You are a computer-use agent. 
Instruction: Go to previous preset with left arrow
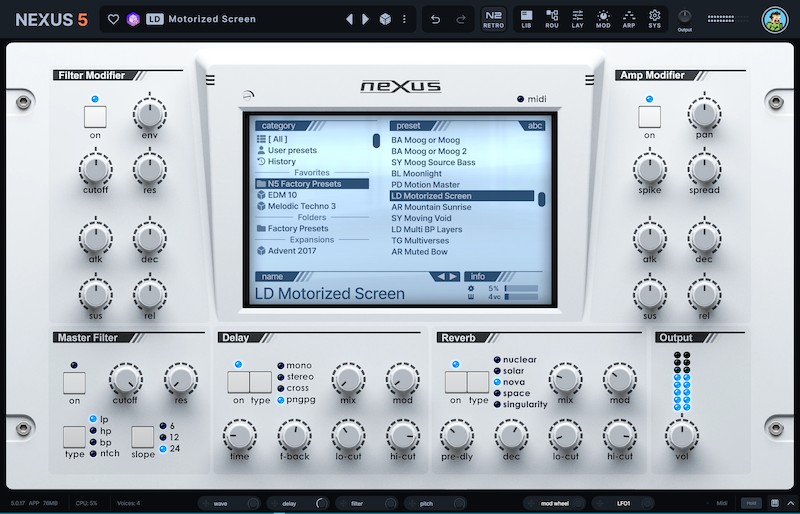coord(349,19)
